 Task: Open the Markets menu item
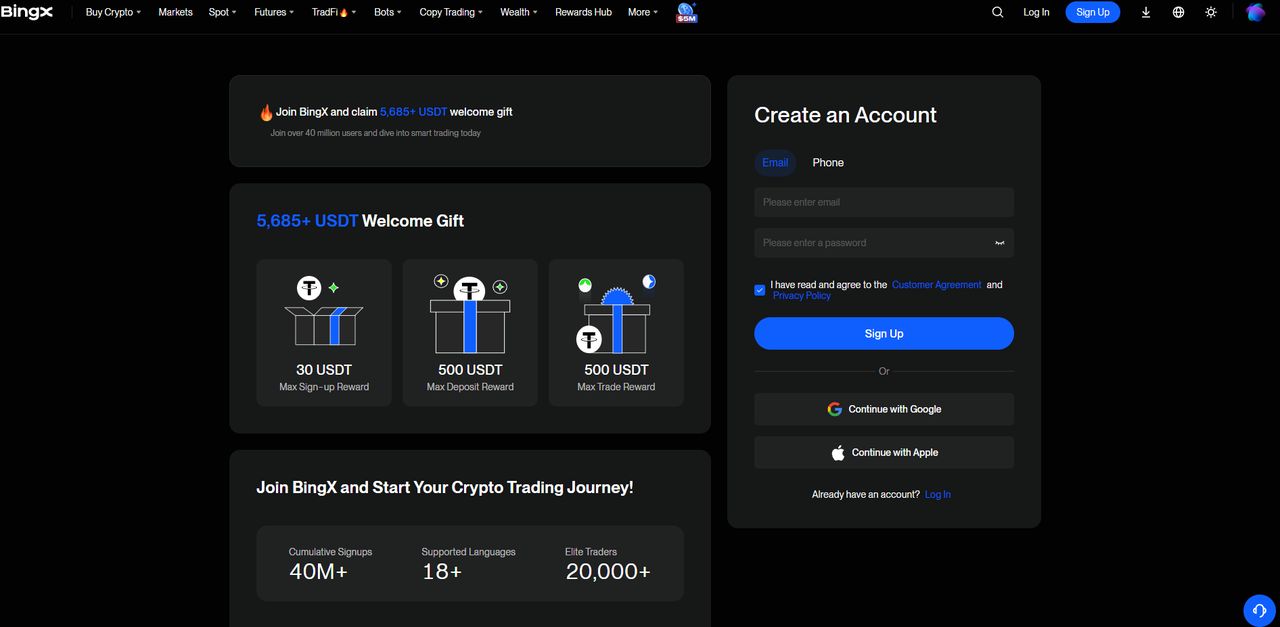click(x=175, y=12)
